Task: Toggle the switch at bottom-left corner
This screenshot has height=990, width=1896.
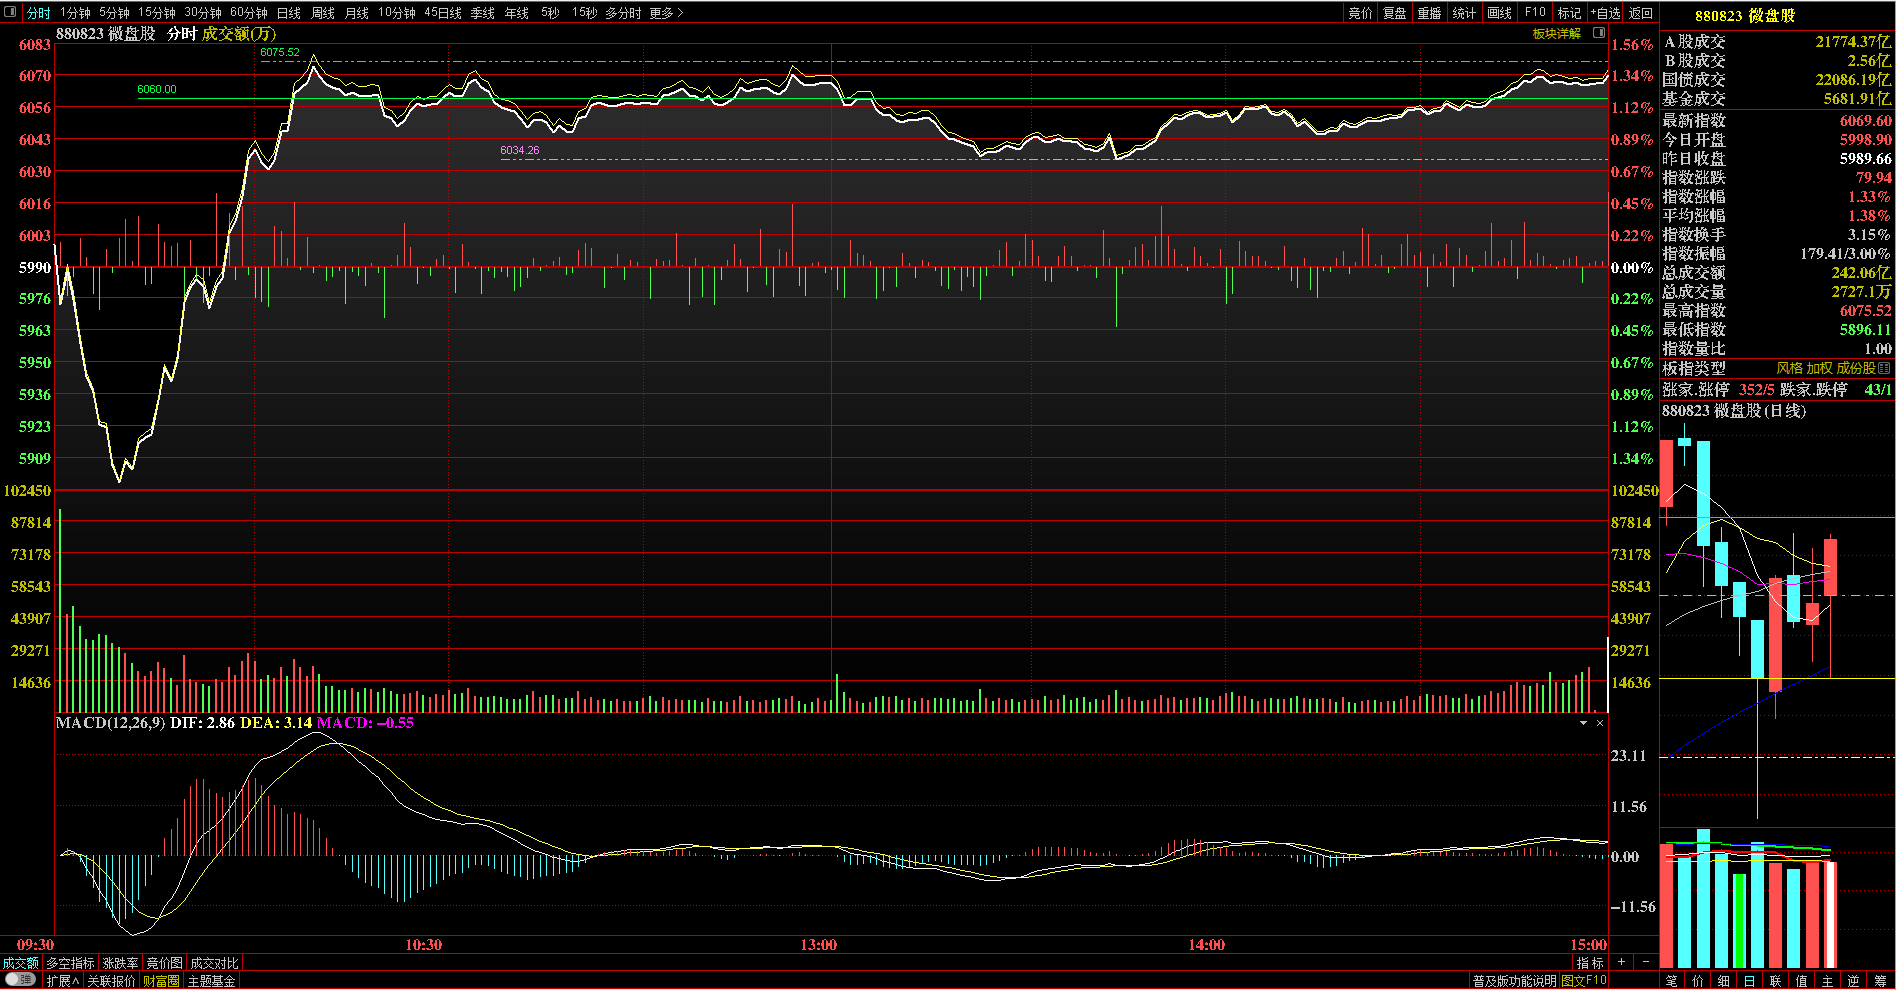Action: (20, 980)
